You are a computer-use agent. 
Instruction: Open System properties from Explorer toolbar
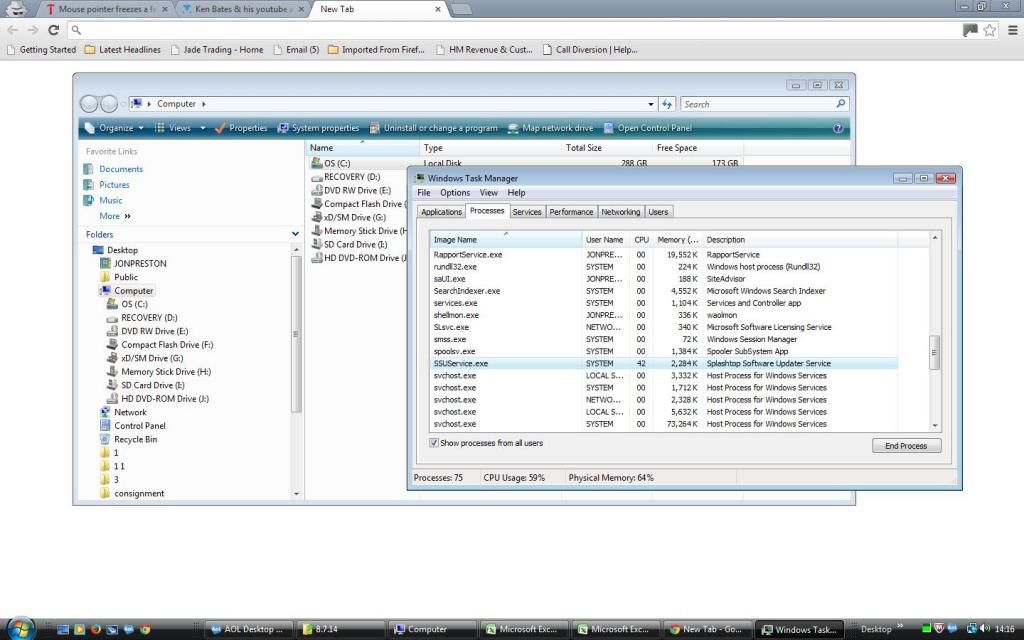tap(318, 129)
